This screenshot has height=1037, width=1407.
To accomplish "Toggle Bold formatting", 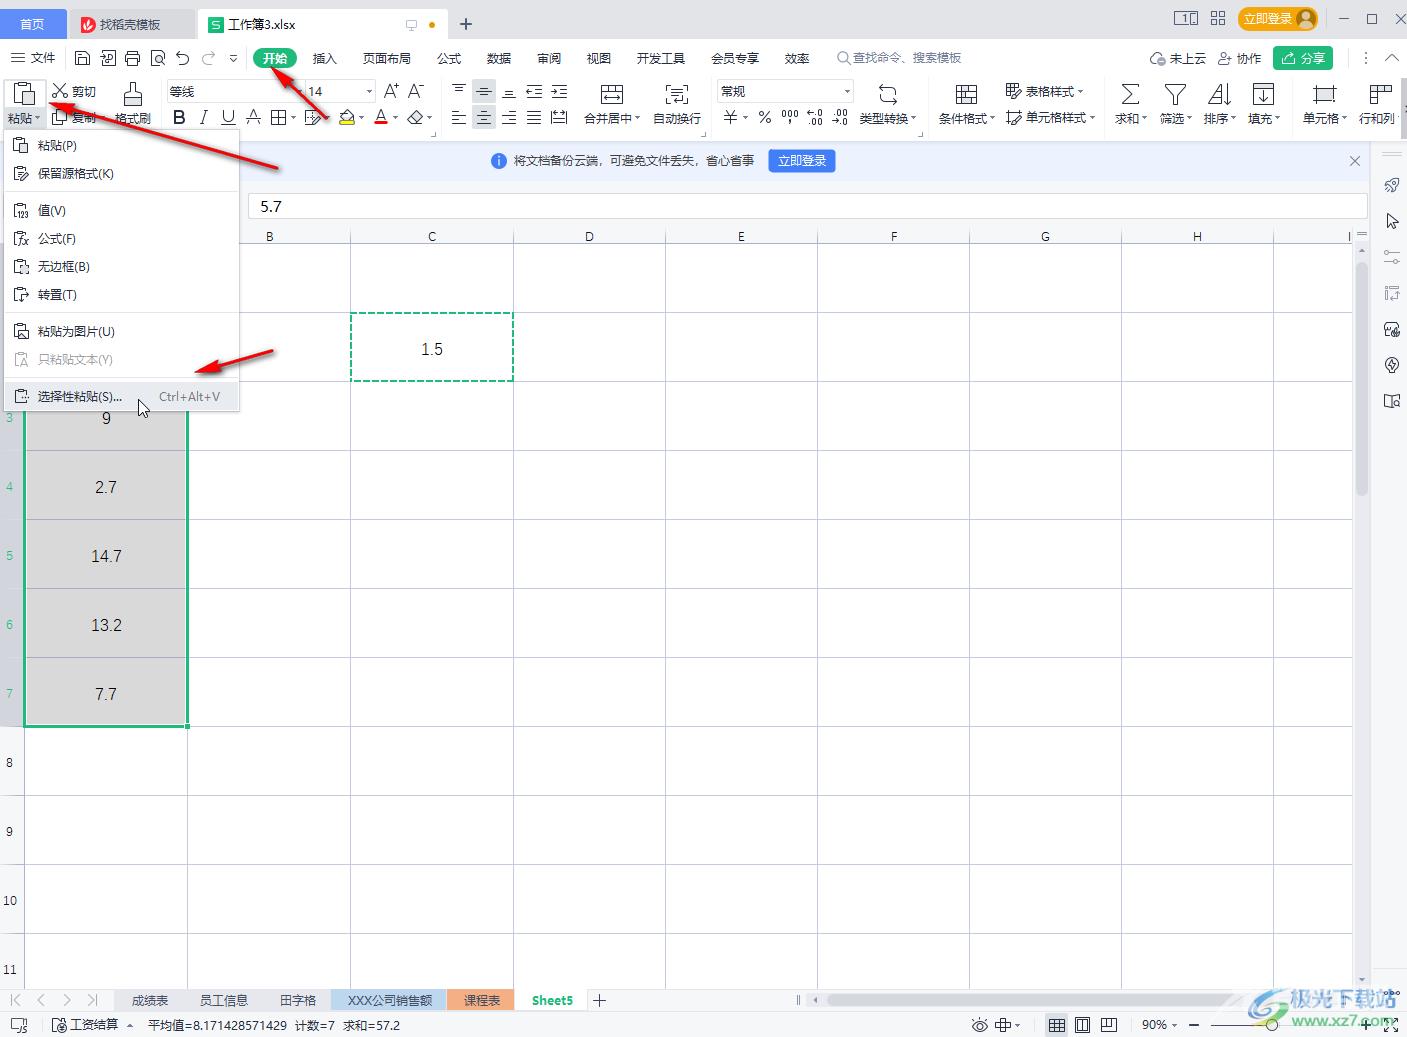I will [x=179, y=118].
